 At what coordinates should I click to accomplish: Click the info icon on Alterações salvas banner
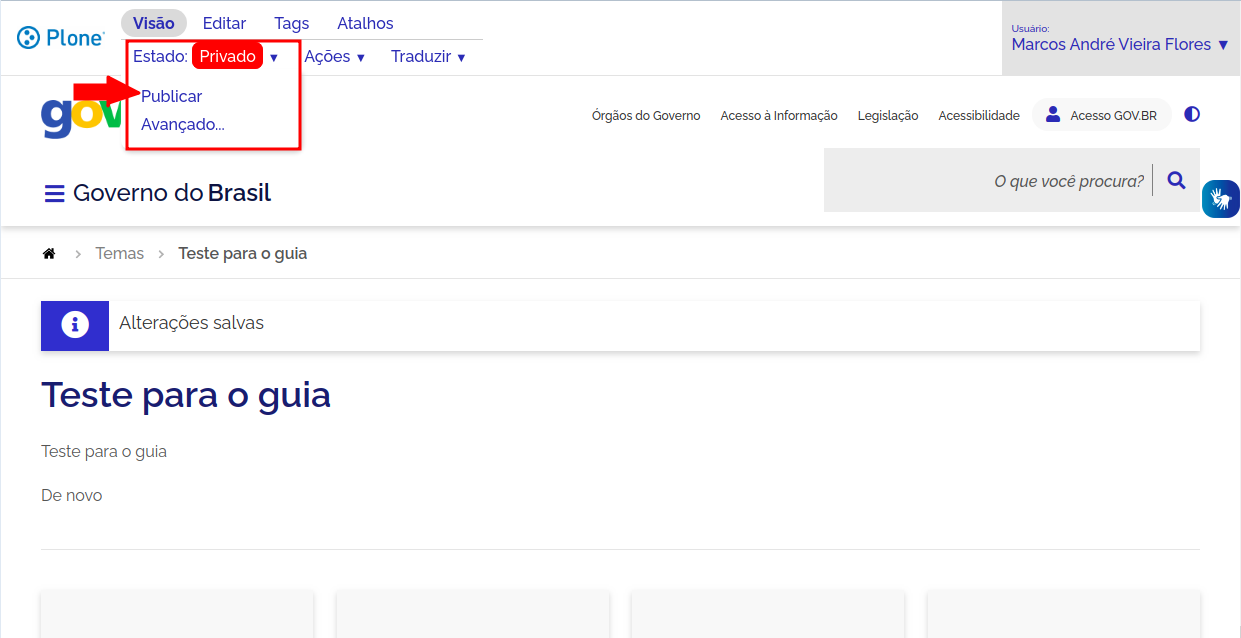(74, 325)
